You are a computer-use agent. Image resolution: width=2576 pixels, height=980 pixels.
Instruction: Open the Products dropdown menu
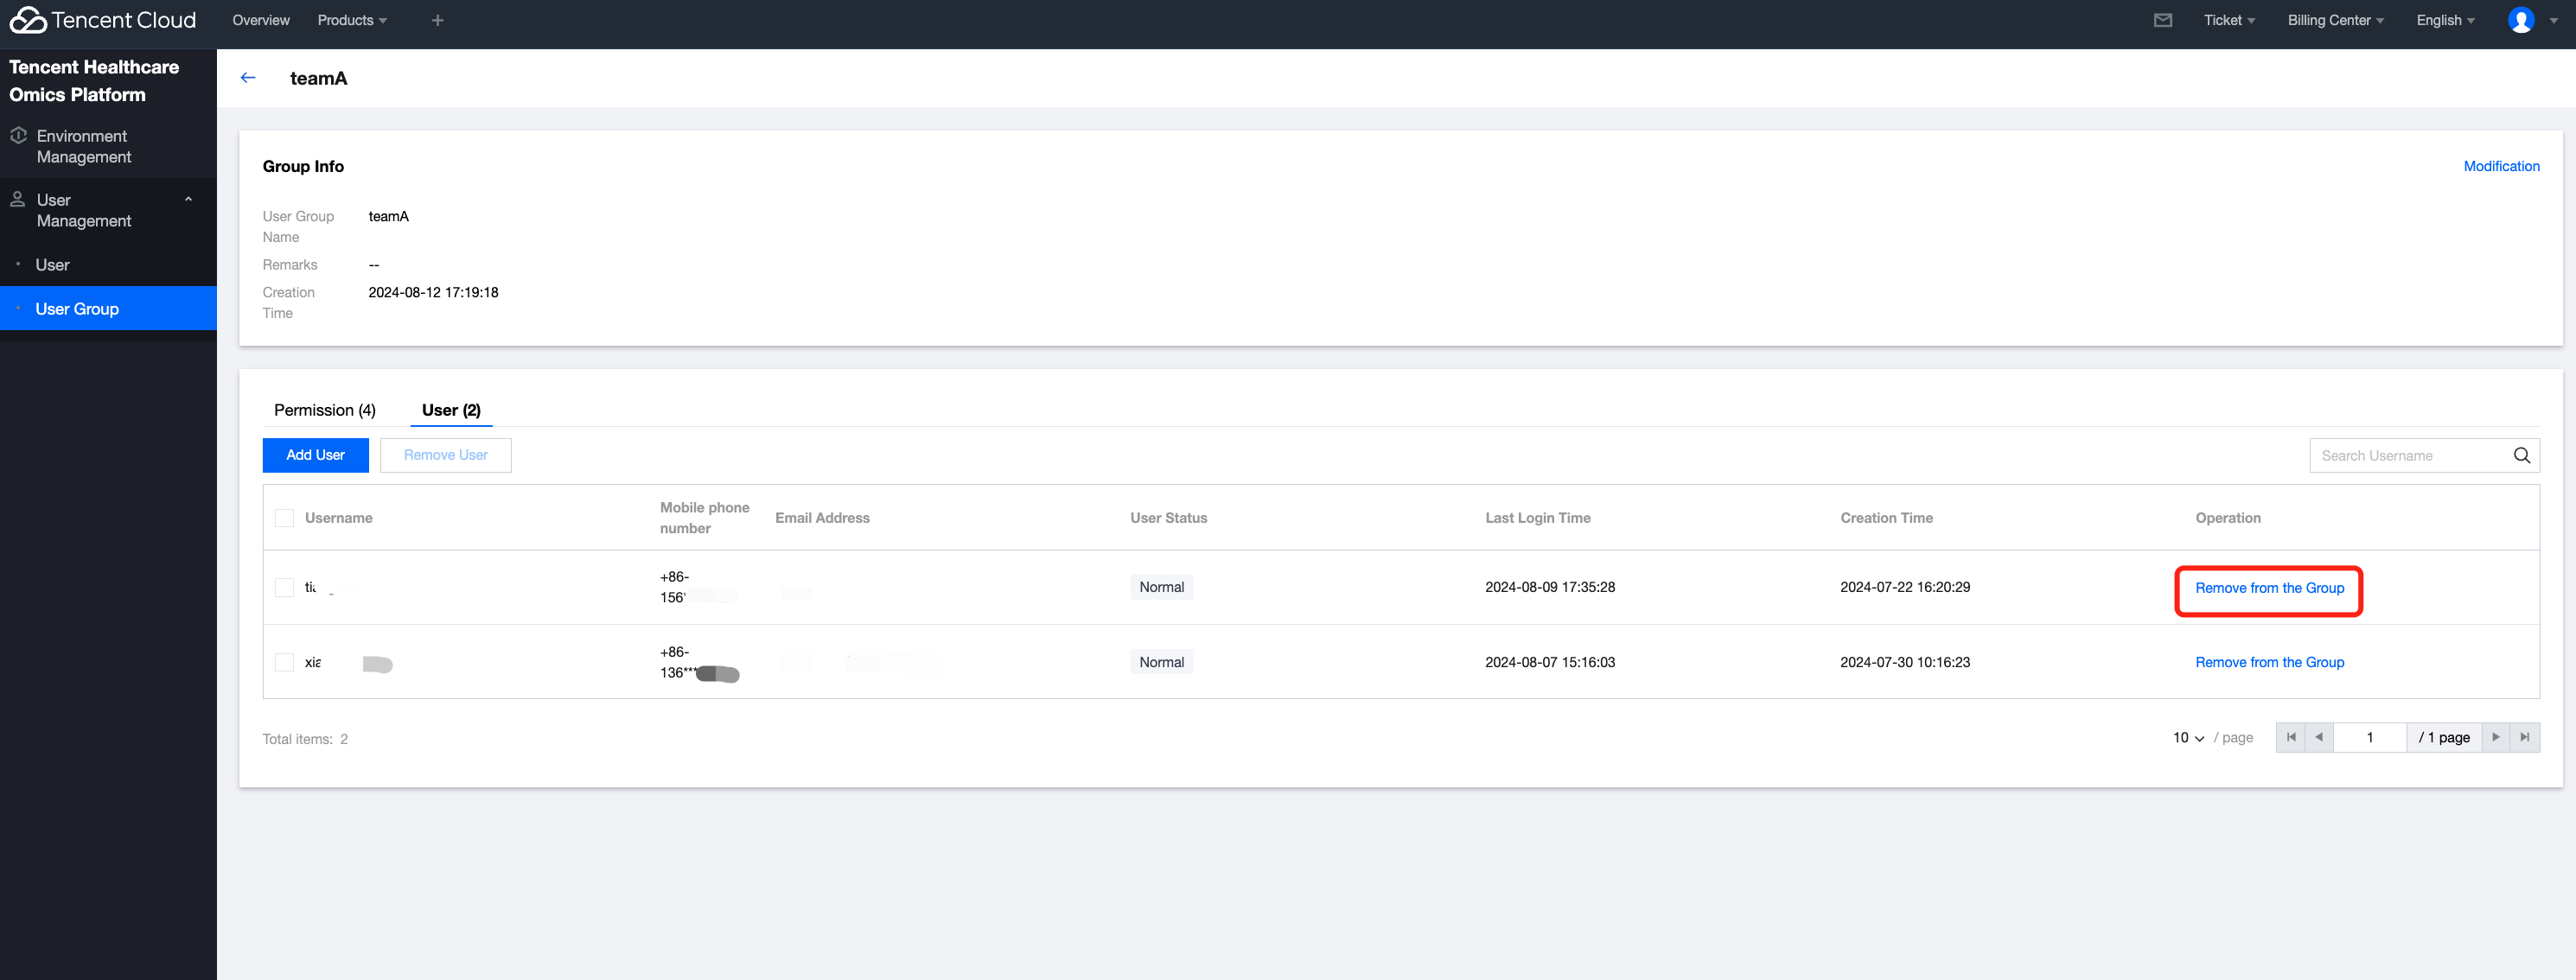[352, 20]
